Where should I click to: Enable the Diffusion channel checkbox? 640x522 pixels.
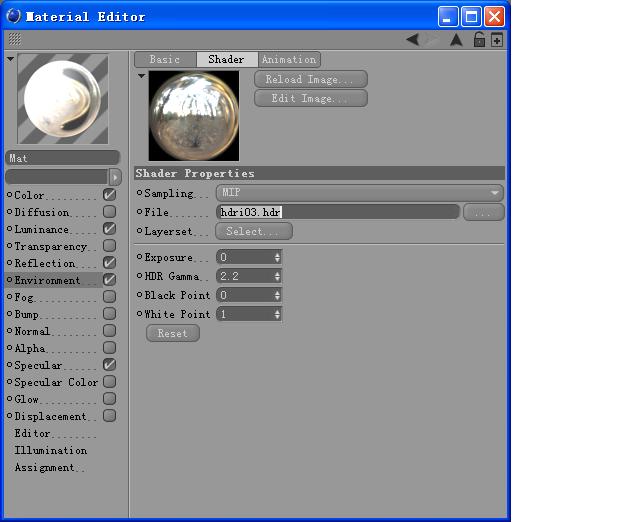point(109,211)
